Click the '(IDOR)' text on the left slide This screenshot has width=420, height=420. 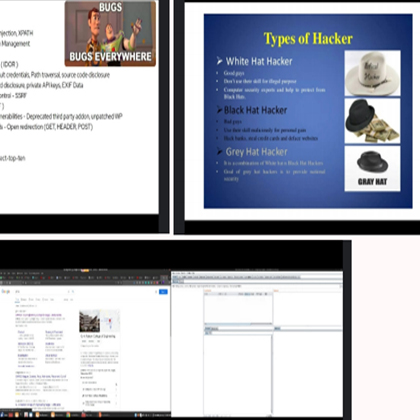coord(9,64)
